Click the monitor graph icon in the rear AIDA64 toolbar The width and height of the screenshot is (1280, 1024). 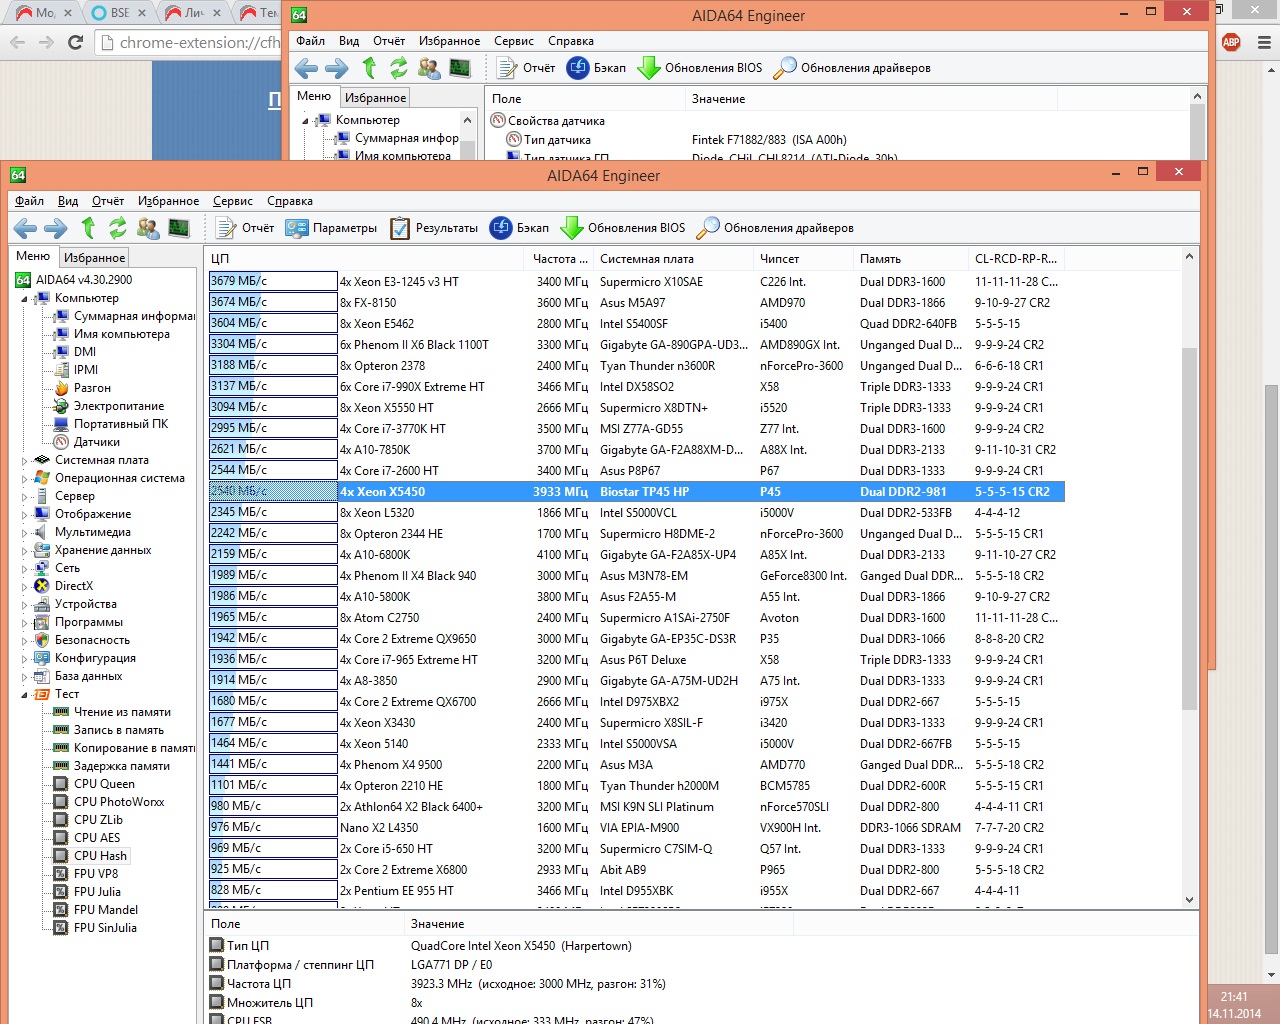[x=460, y=68]
